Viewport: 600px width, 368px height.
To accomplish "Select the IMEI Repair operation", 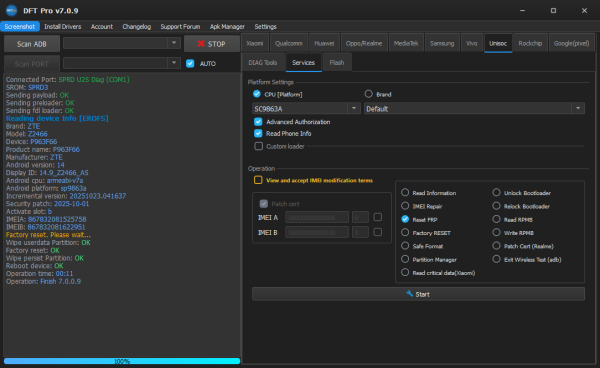I will 405,206.
